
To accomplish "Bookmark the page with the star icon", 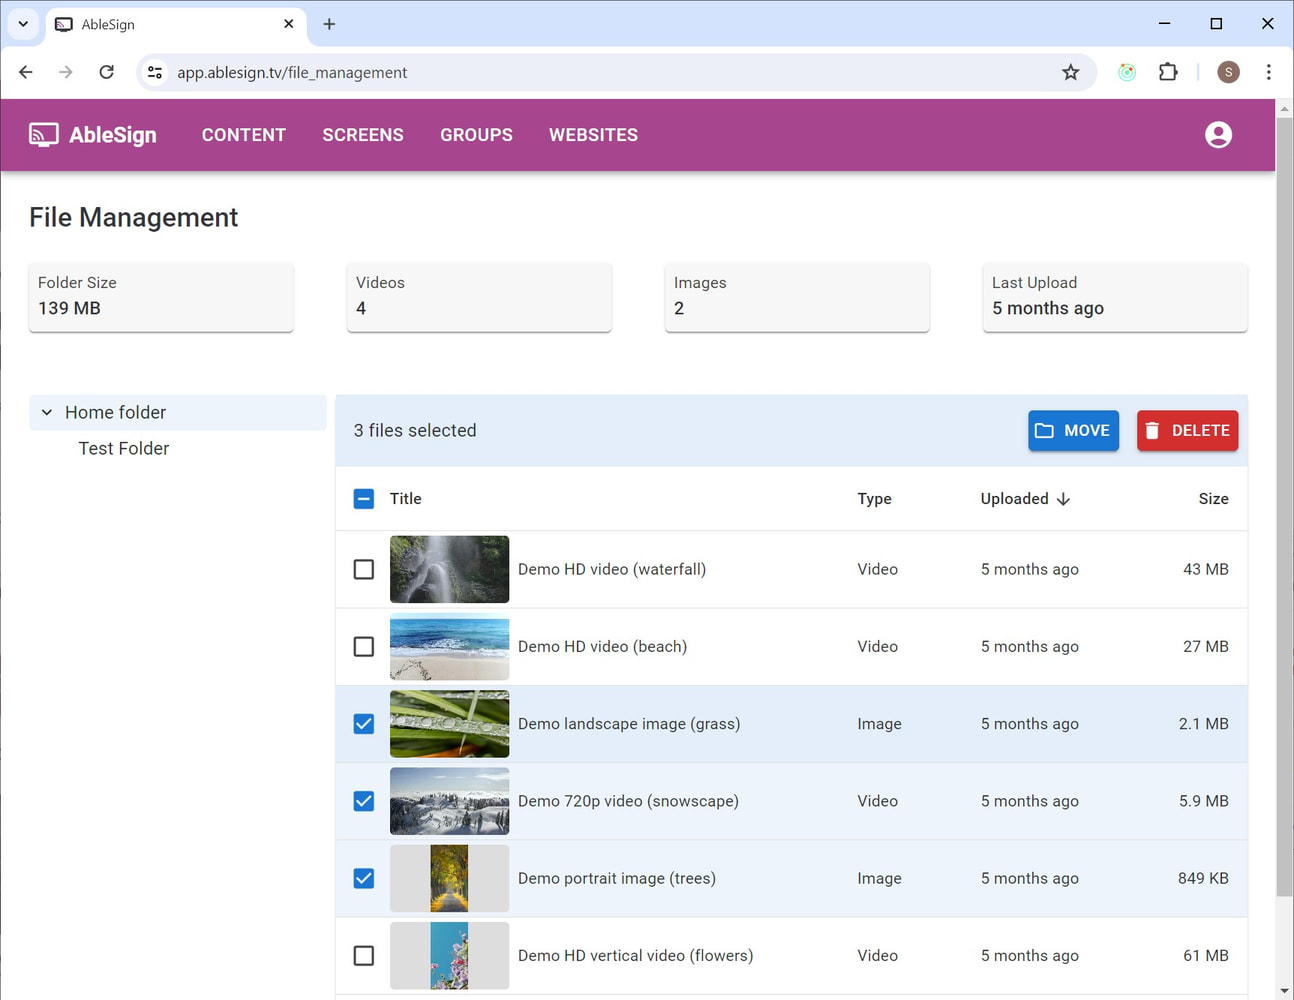I will 1071,72.
